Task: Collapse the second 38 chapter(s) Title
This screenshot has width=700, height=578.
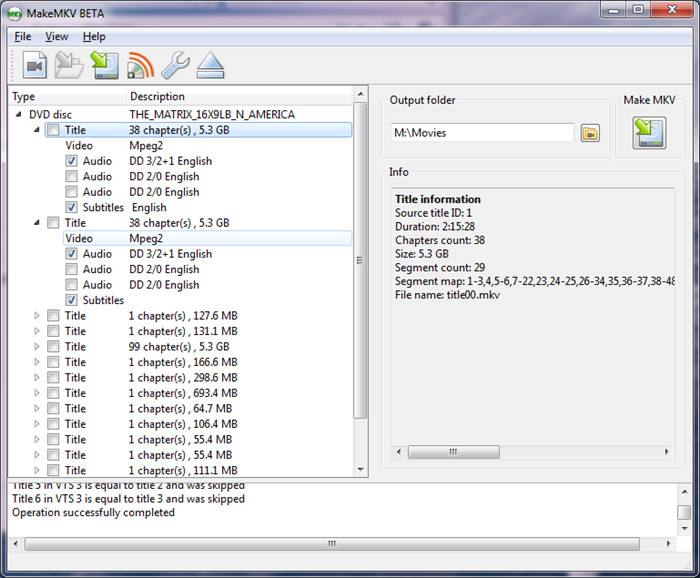Action: (x=37, y=223)
